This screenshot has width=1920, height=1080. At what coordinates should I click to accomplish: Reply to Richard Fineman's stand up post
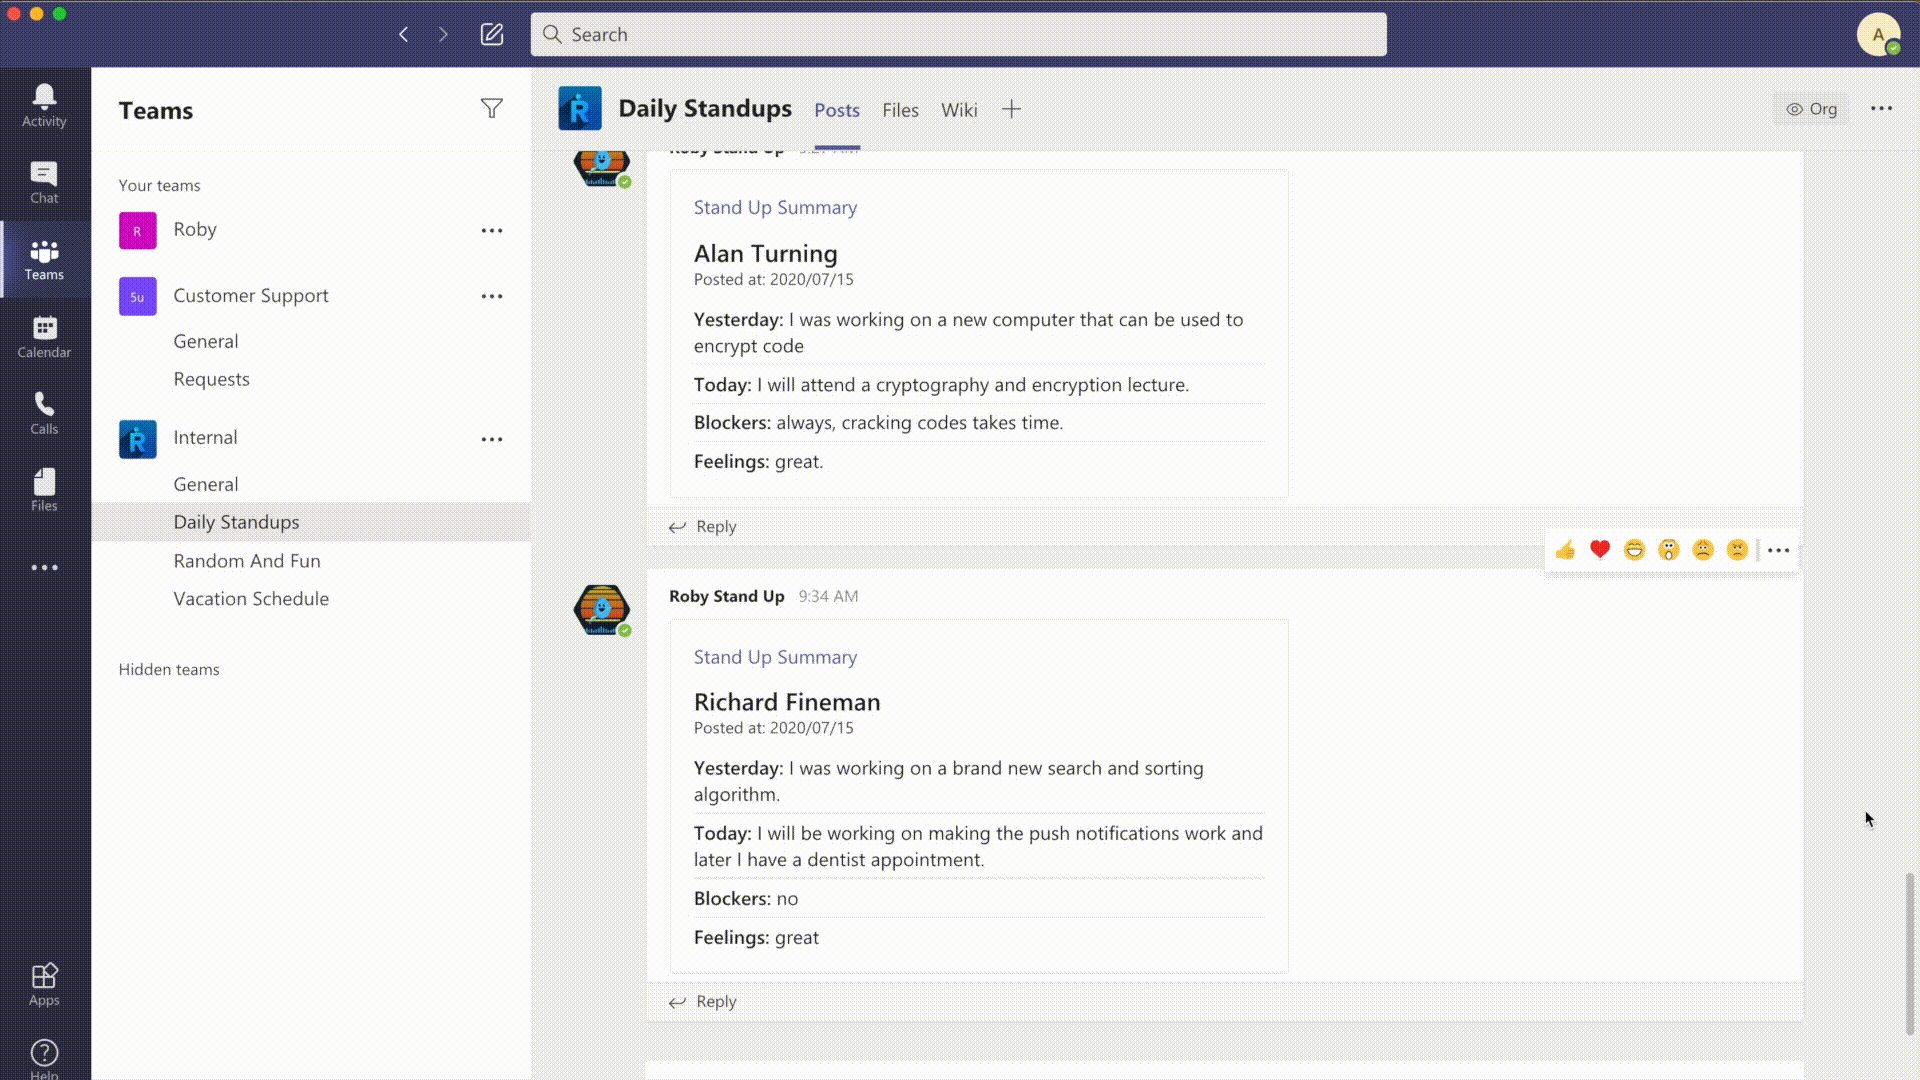click(x=703, y=1002)
